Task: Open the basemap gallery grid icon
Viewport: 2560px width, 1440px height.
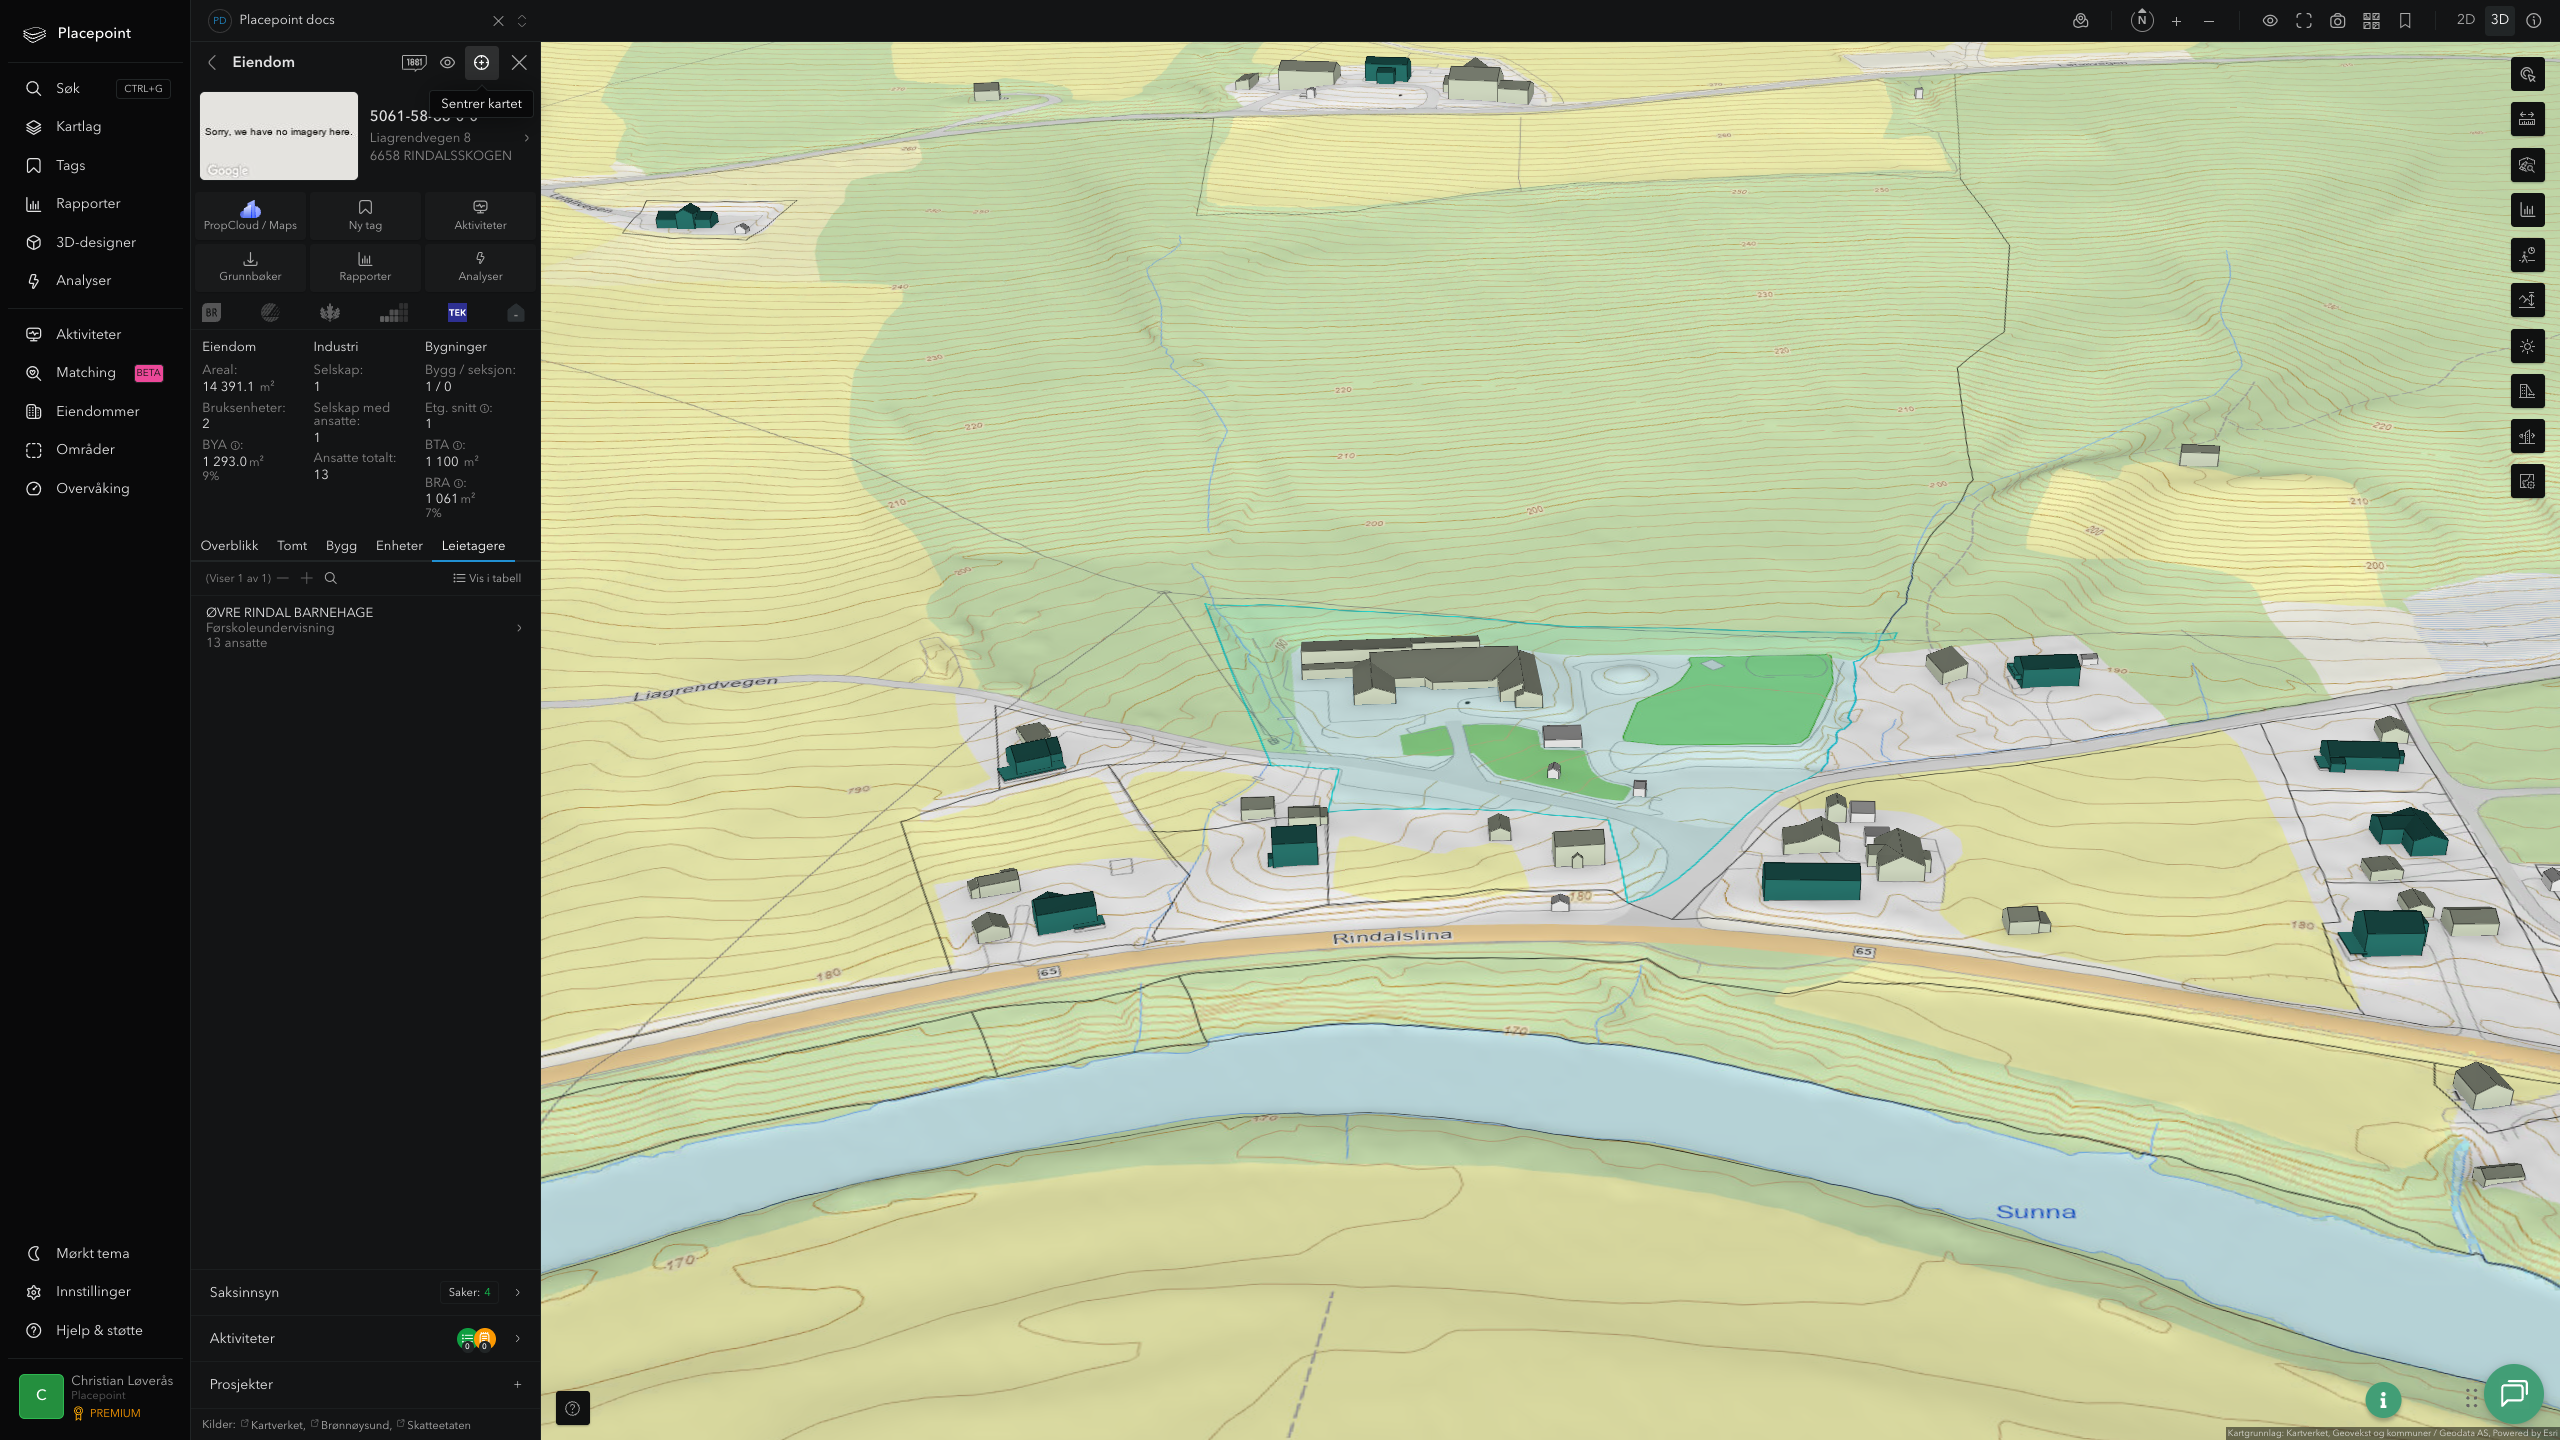Action: [x=2371, y=21]
